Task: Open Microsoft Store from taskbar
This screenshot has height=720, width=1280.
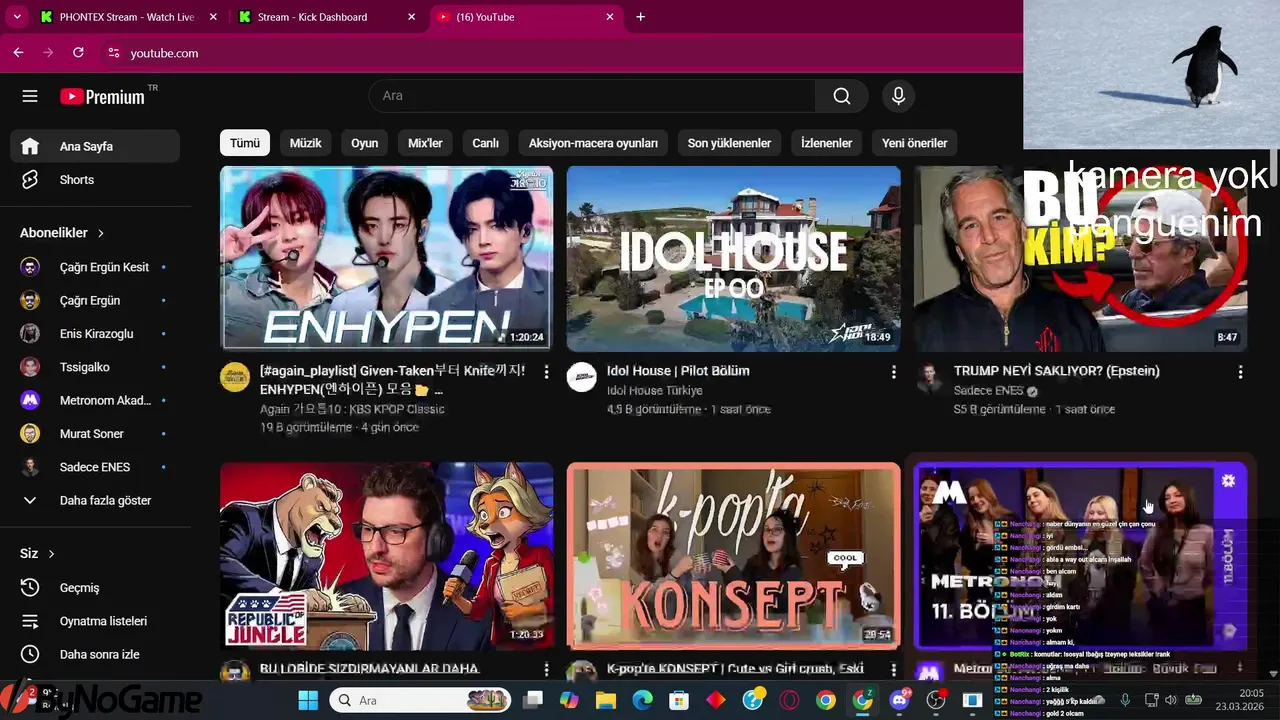Action: click(x=679, y=700)
